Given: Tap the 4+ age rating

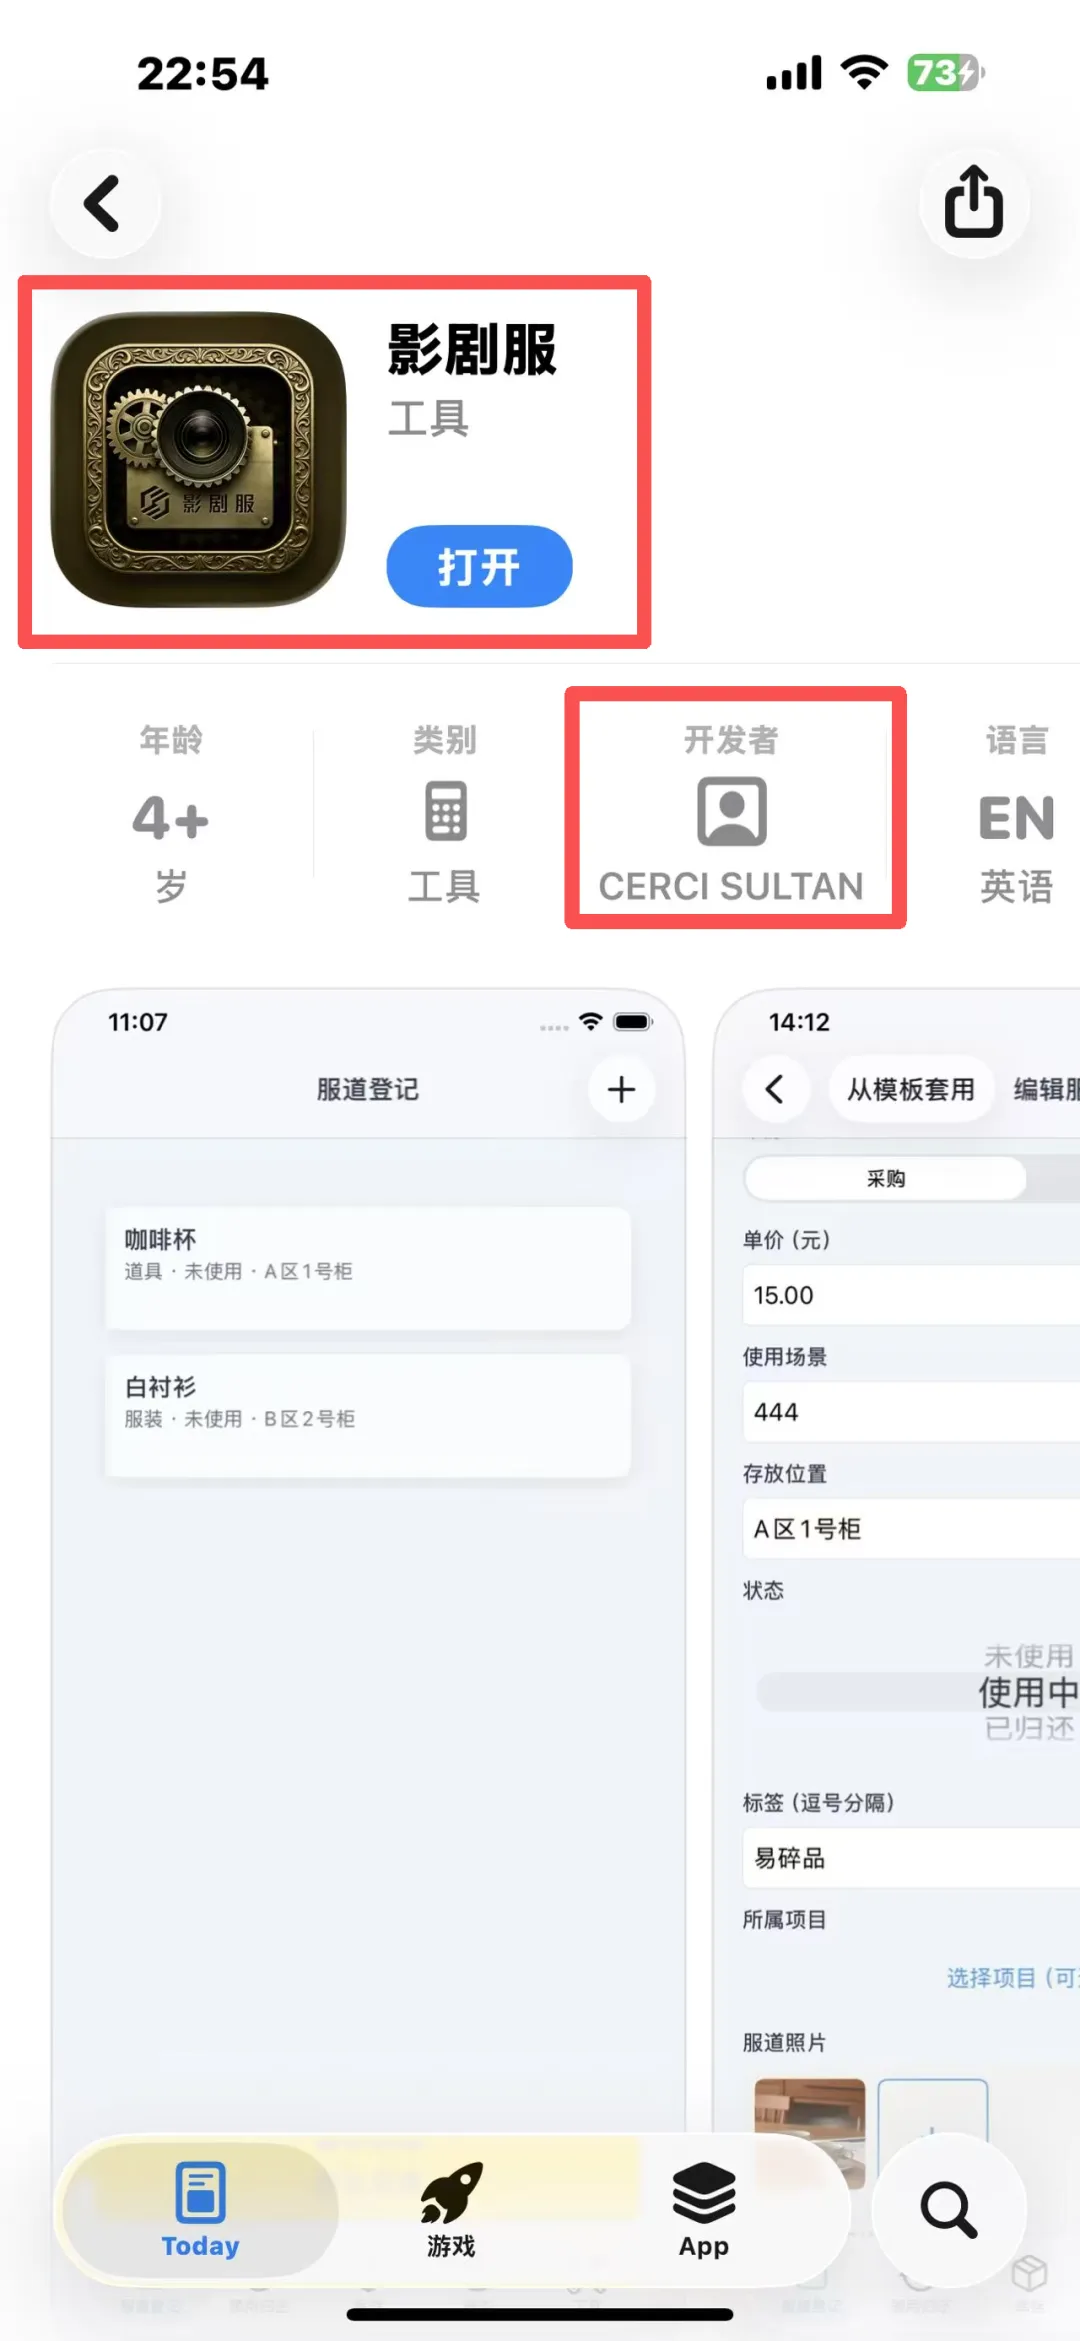Looking at the screenshot, I should (x=171, y=819).
